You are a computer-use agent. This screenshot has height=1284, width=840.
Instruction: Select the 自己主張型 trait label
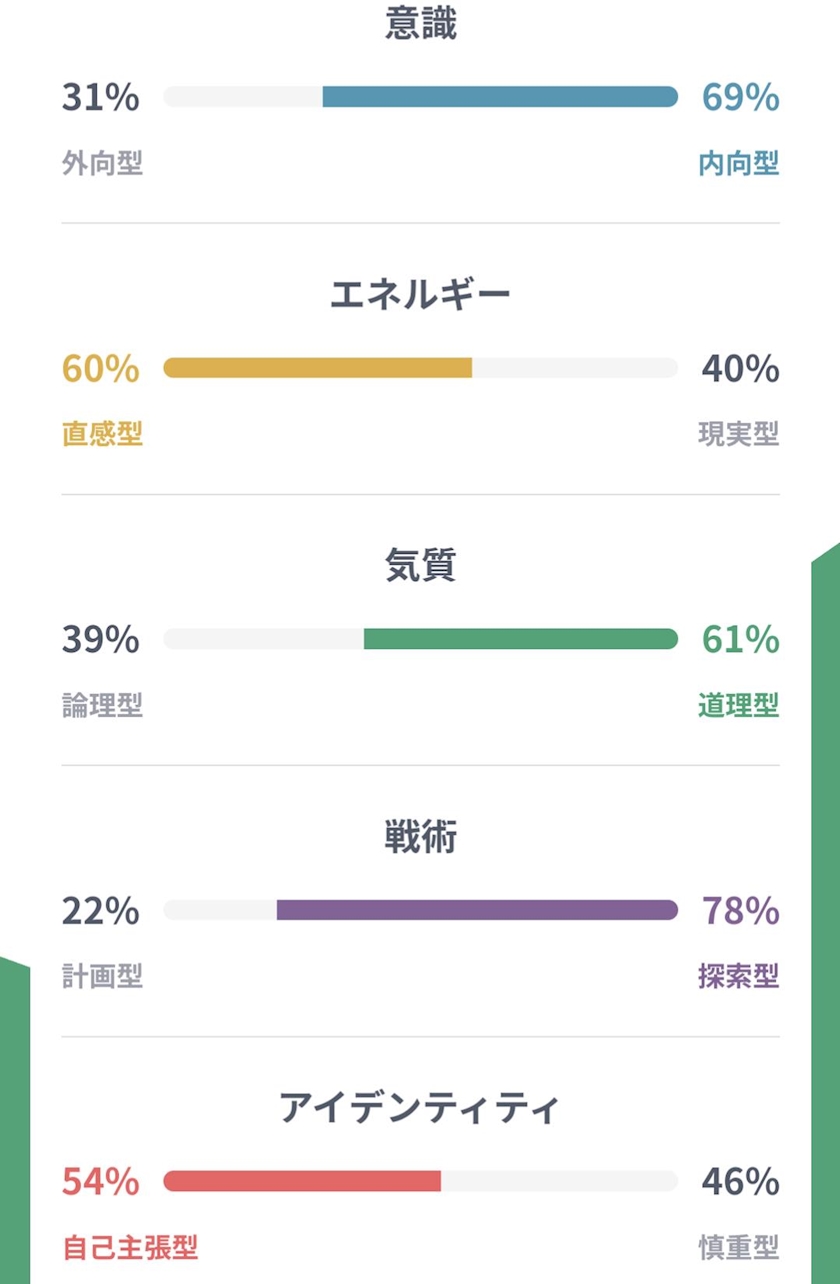point(130,1247)
